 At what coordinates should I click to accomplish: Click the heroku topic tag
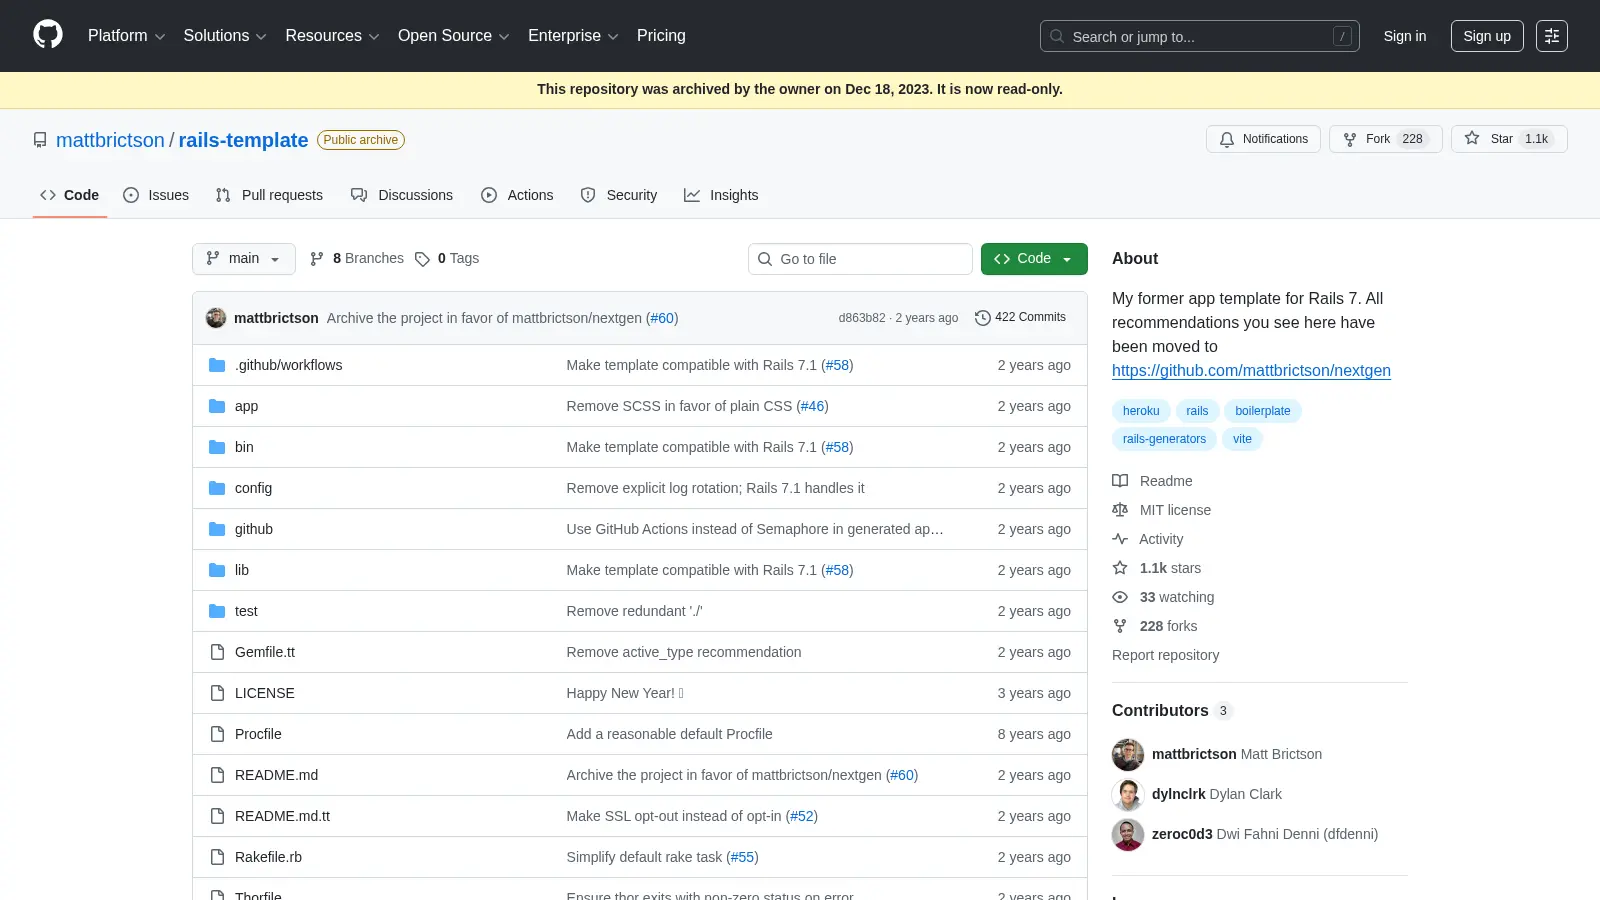pos(1141,411)
